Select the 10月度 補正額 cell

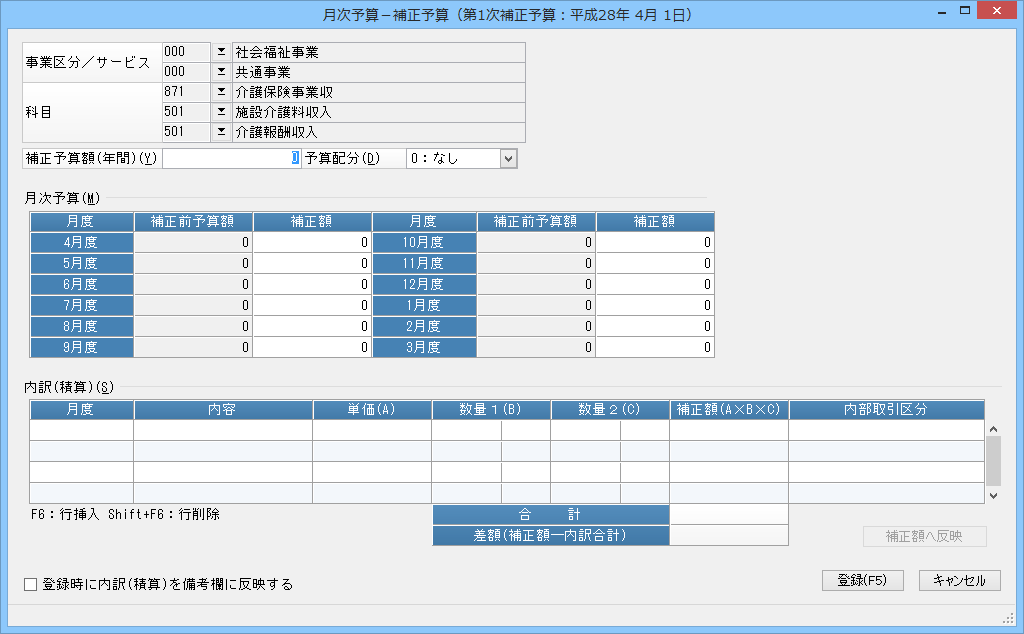(655, 242)
